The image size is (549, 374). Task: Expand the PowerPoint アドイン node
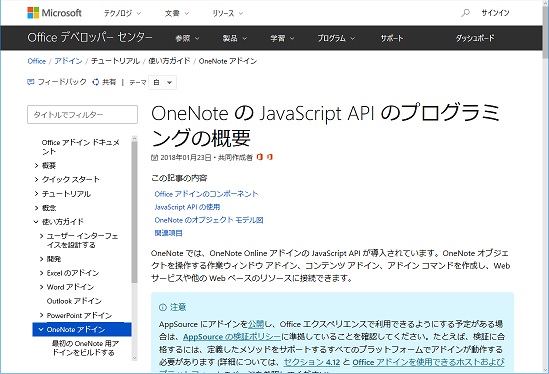pyautogui.click(x=42, y=315)
